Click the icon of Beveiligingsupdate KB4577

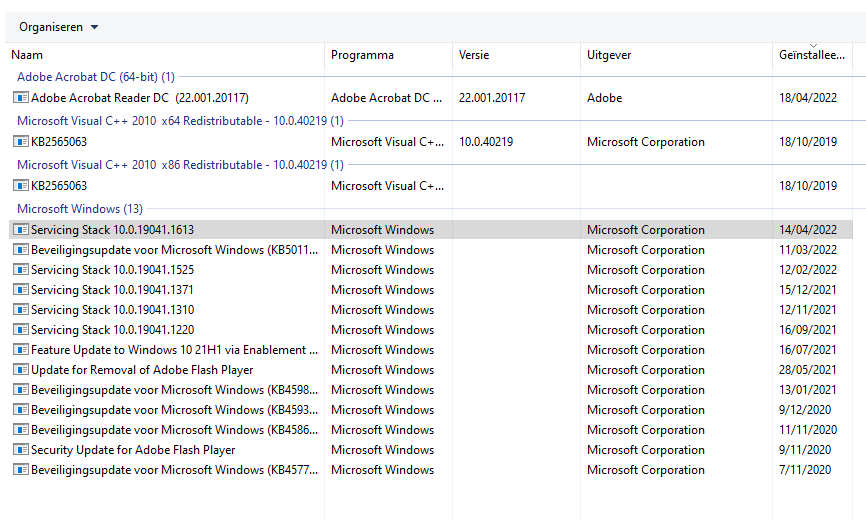[x=21, y=470]
